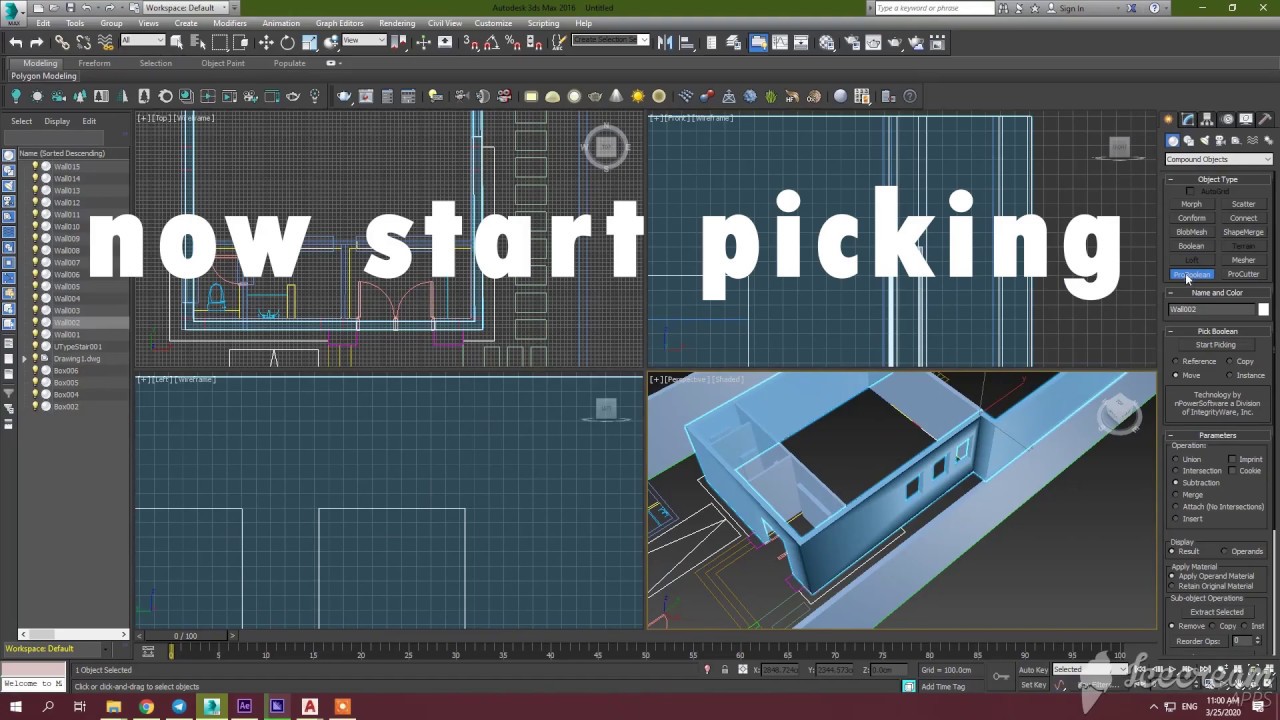Toggle the Percent Snap icon
This screenshot has height=720, width=1280.
(514, 42)
